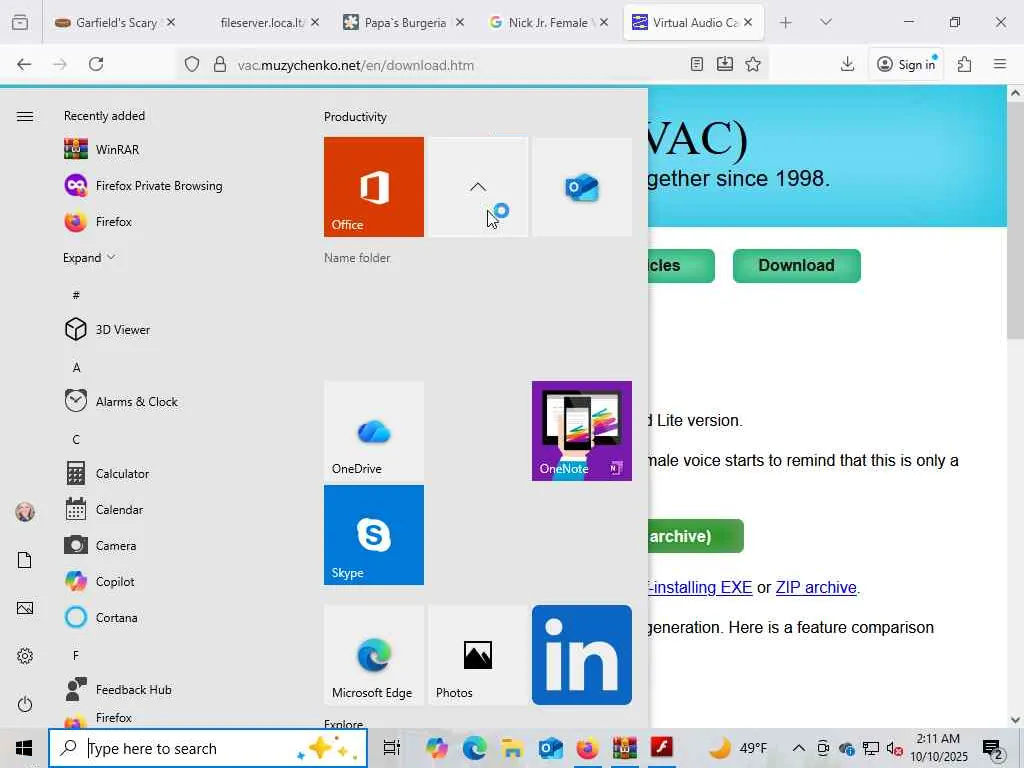Launch the Skype tile

point(374,535)
